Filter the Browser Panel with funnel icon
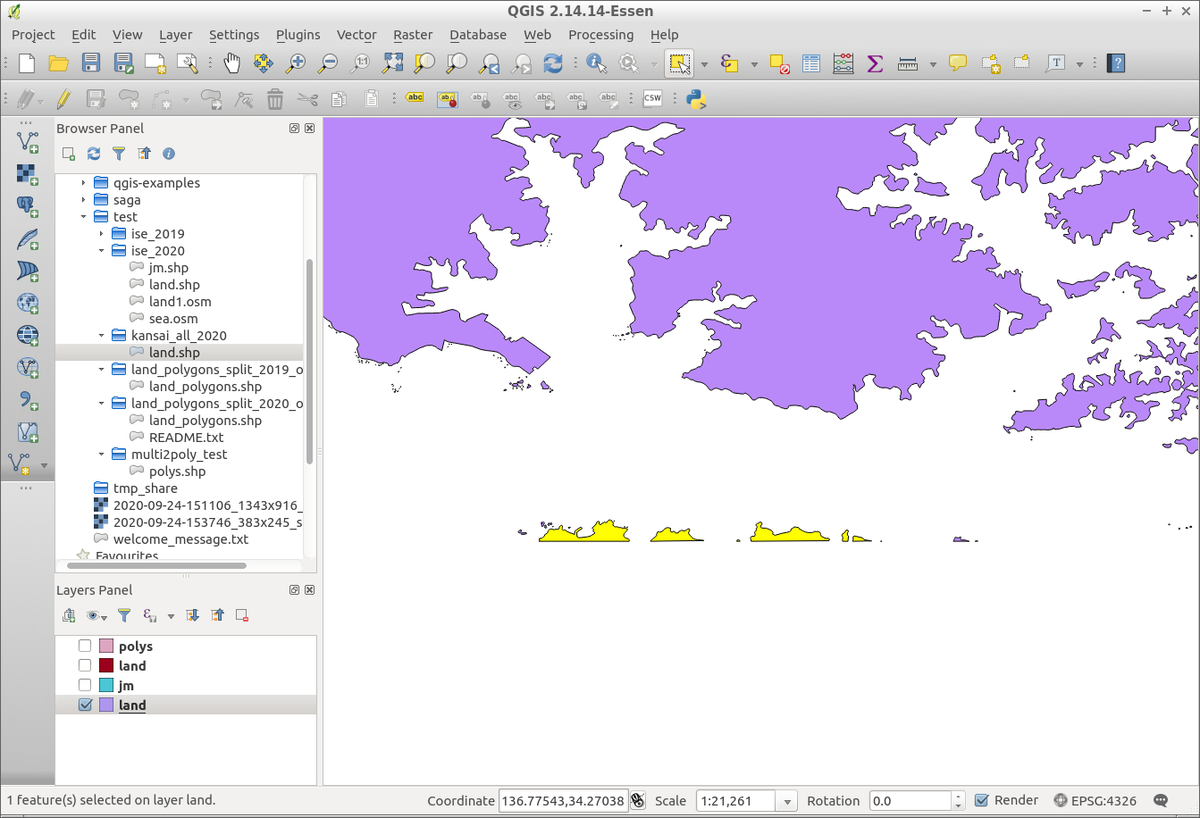This screenshot has width=1200, height=818. point(119,154)
